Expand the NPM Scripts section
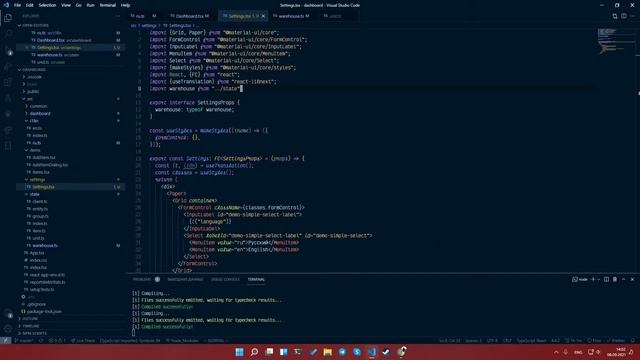The image size is (640, 360). (x=33, y=333)
